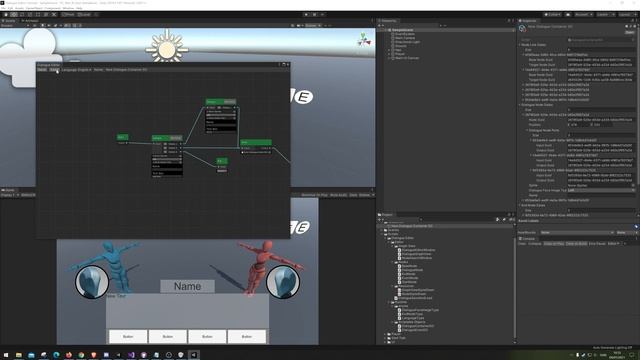640x360 pixels.
Task: Collapse the Node Link Datas foldout
Action: coord(520,44)
